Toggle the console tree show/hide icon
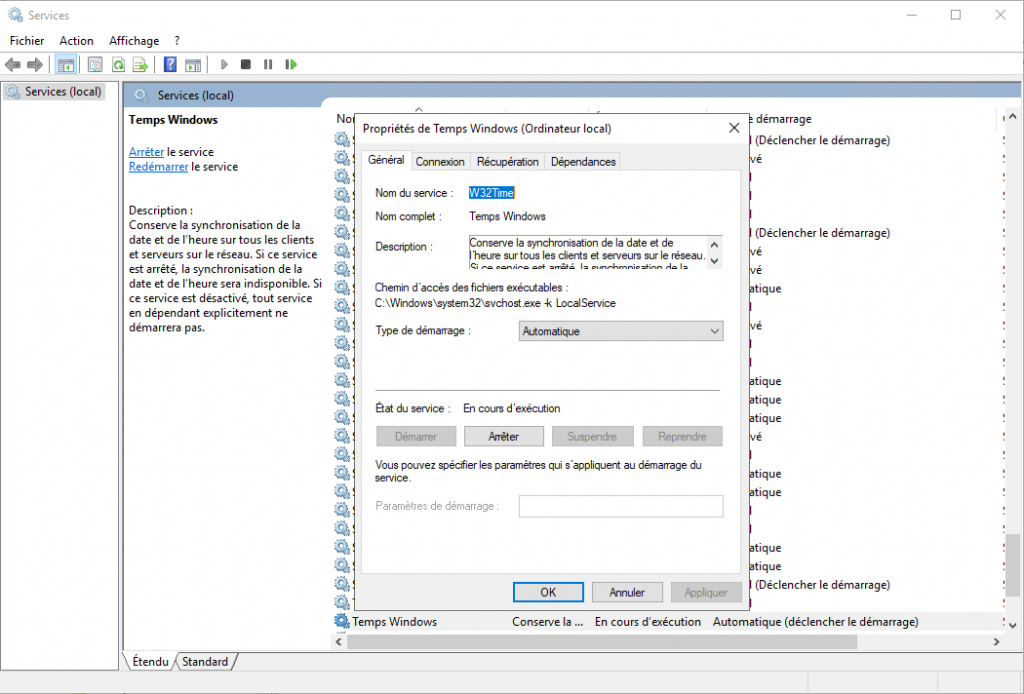Screen dimensions: 1024x694 66,65
